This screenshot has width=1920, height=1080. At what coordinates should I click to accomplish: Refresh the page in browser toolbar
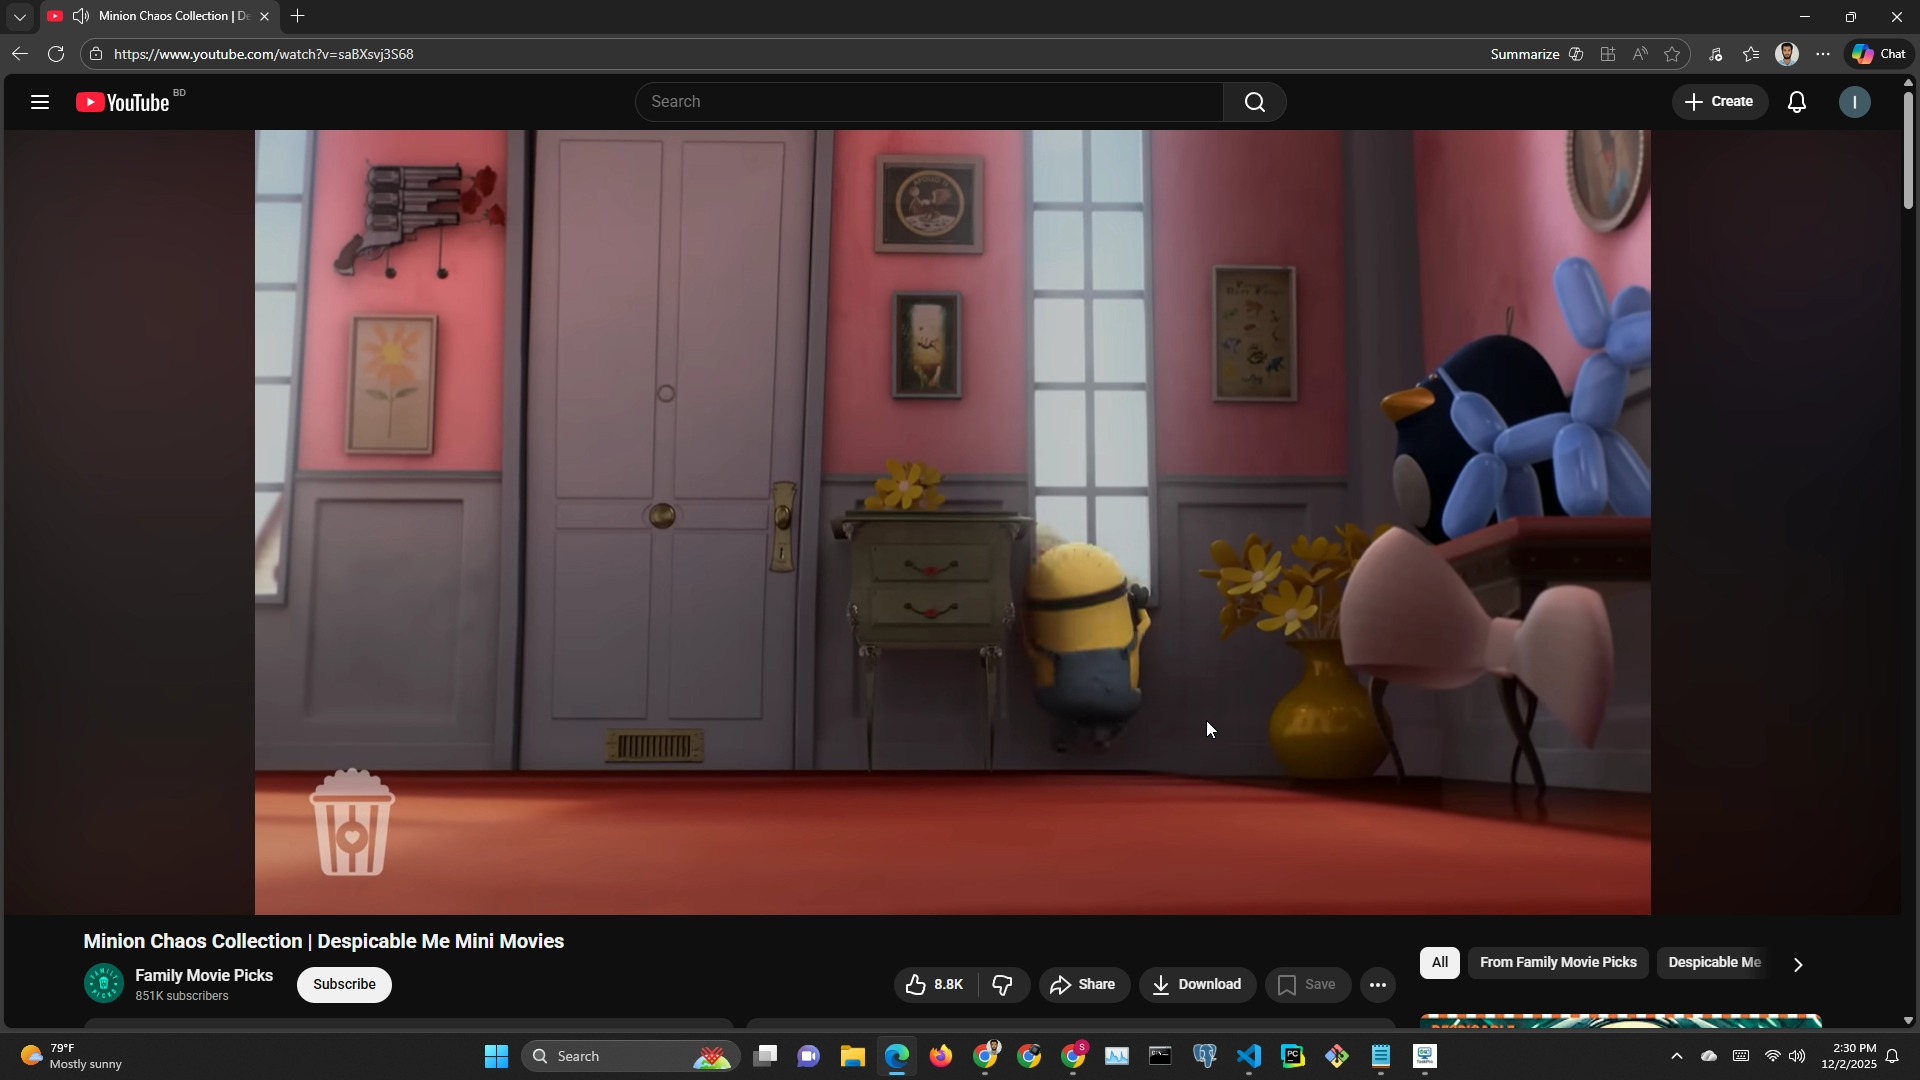point(56,54)
